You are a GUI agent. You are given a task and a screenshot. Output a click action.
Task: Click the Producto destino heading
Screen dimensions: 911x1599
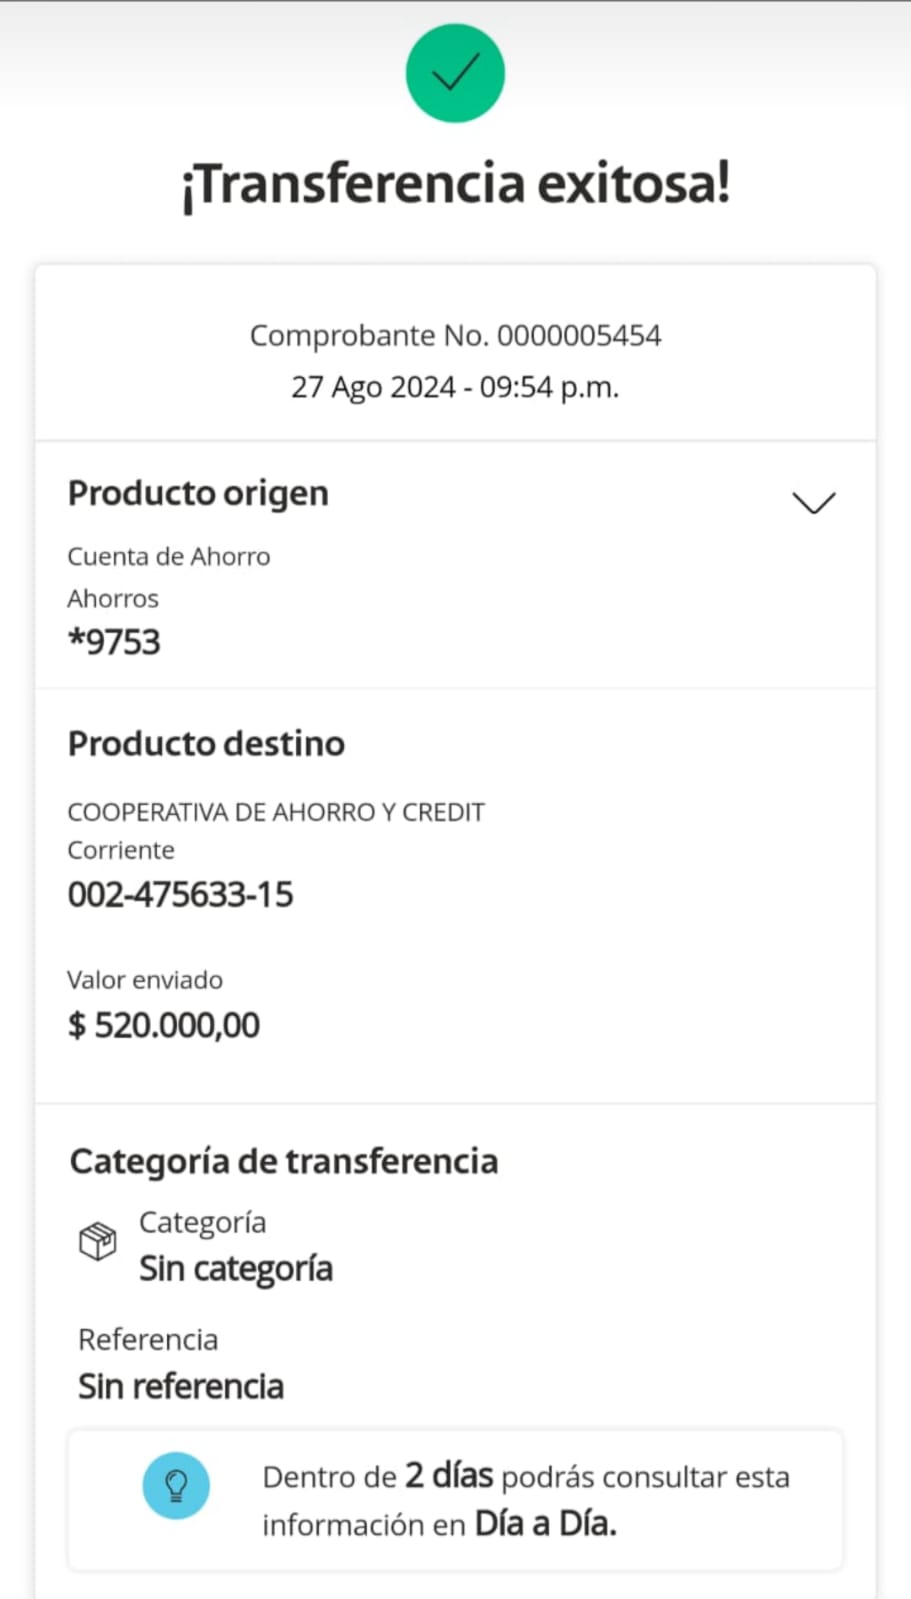206,743
